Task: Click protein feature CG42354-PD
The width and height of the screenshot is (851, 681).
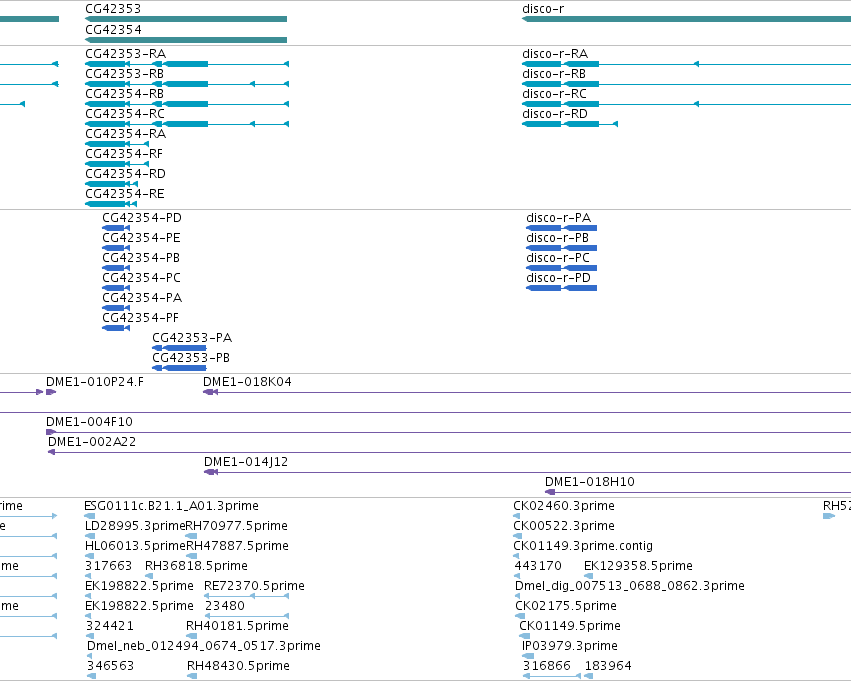Action: point(142,218)
